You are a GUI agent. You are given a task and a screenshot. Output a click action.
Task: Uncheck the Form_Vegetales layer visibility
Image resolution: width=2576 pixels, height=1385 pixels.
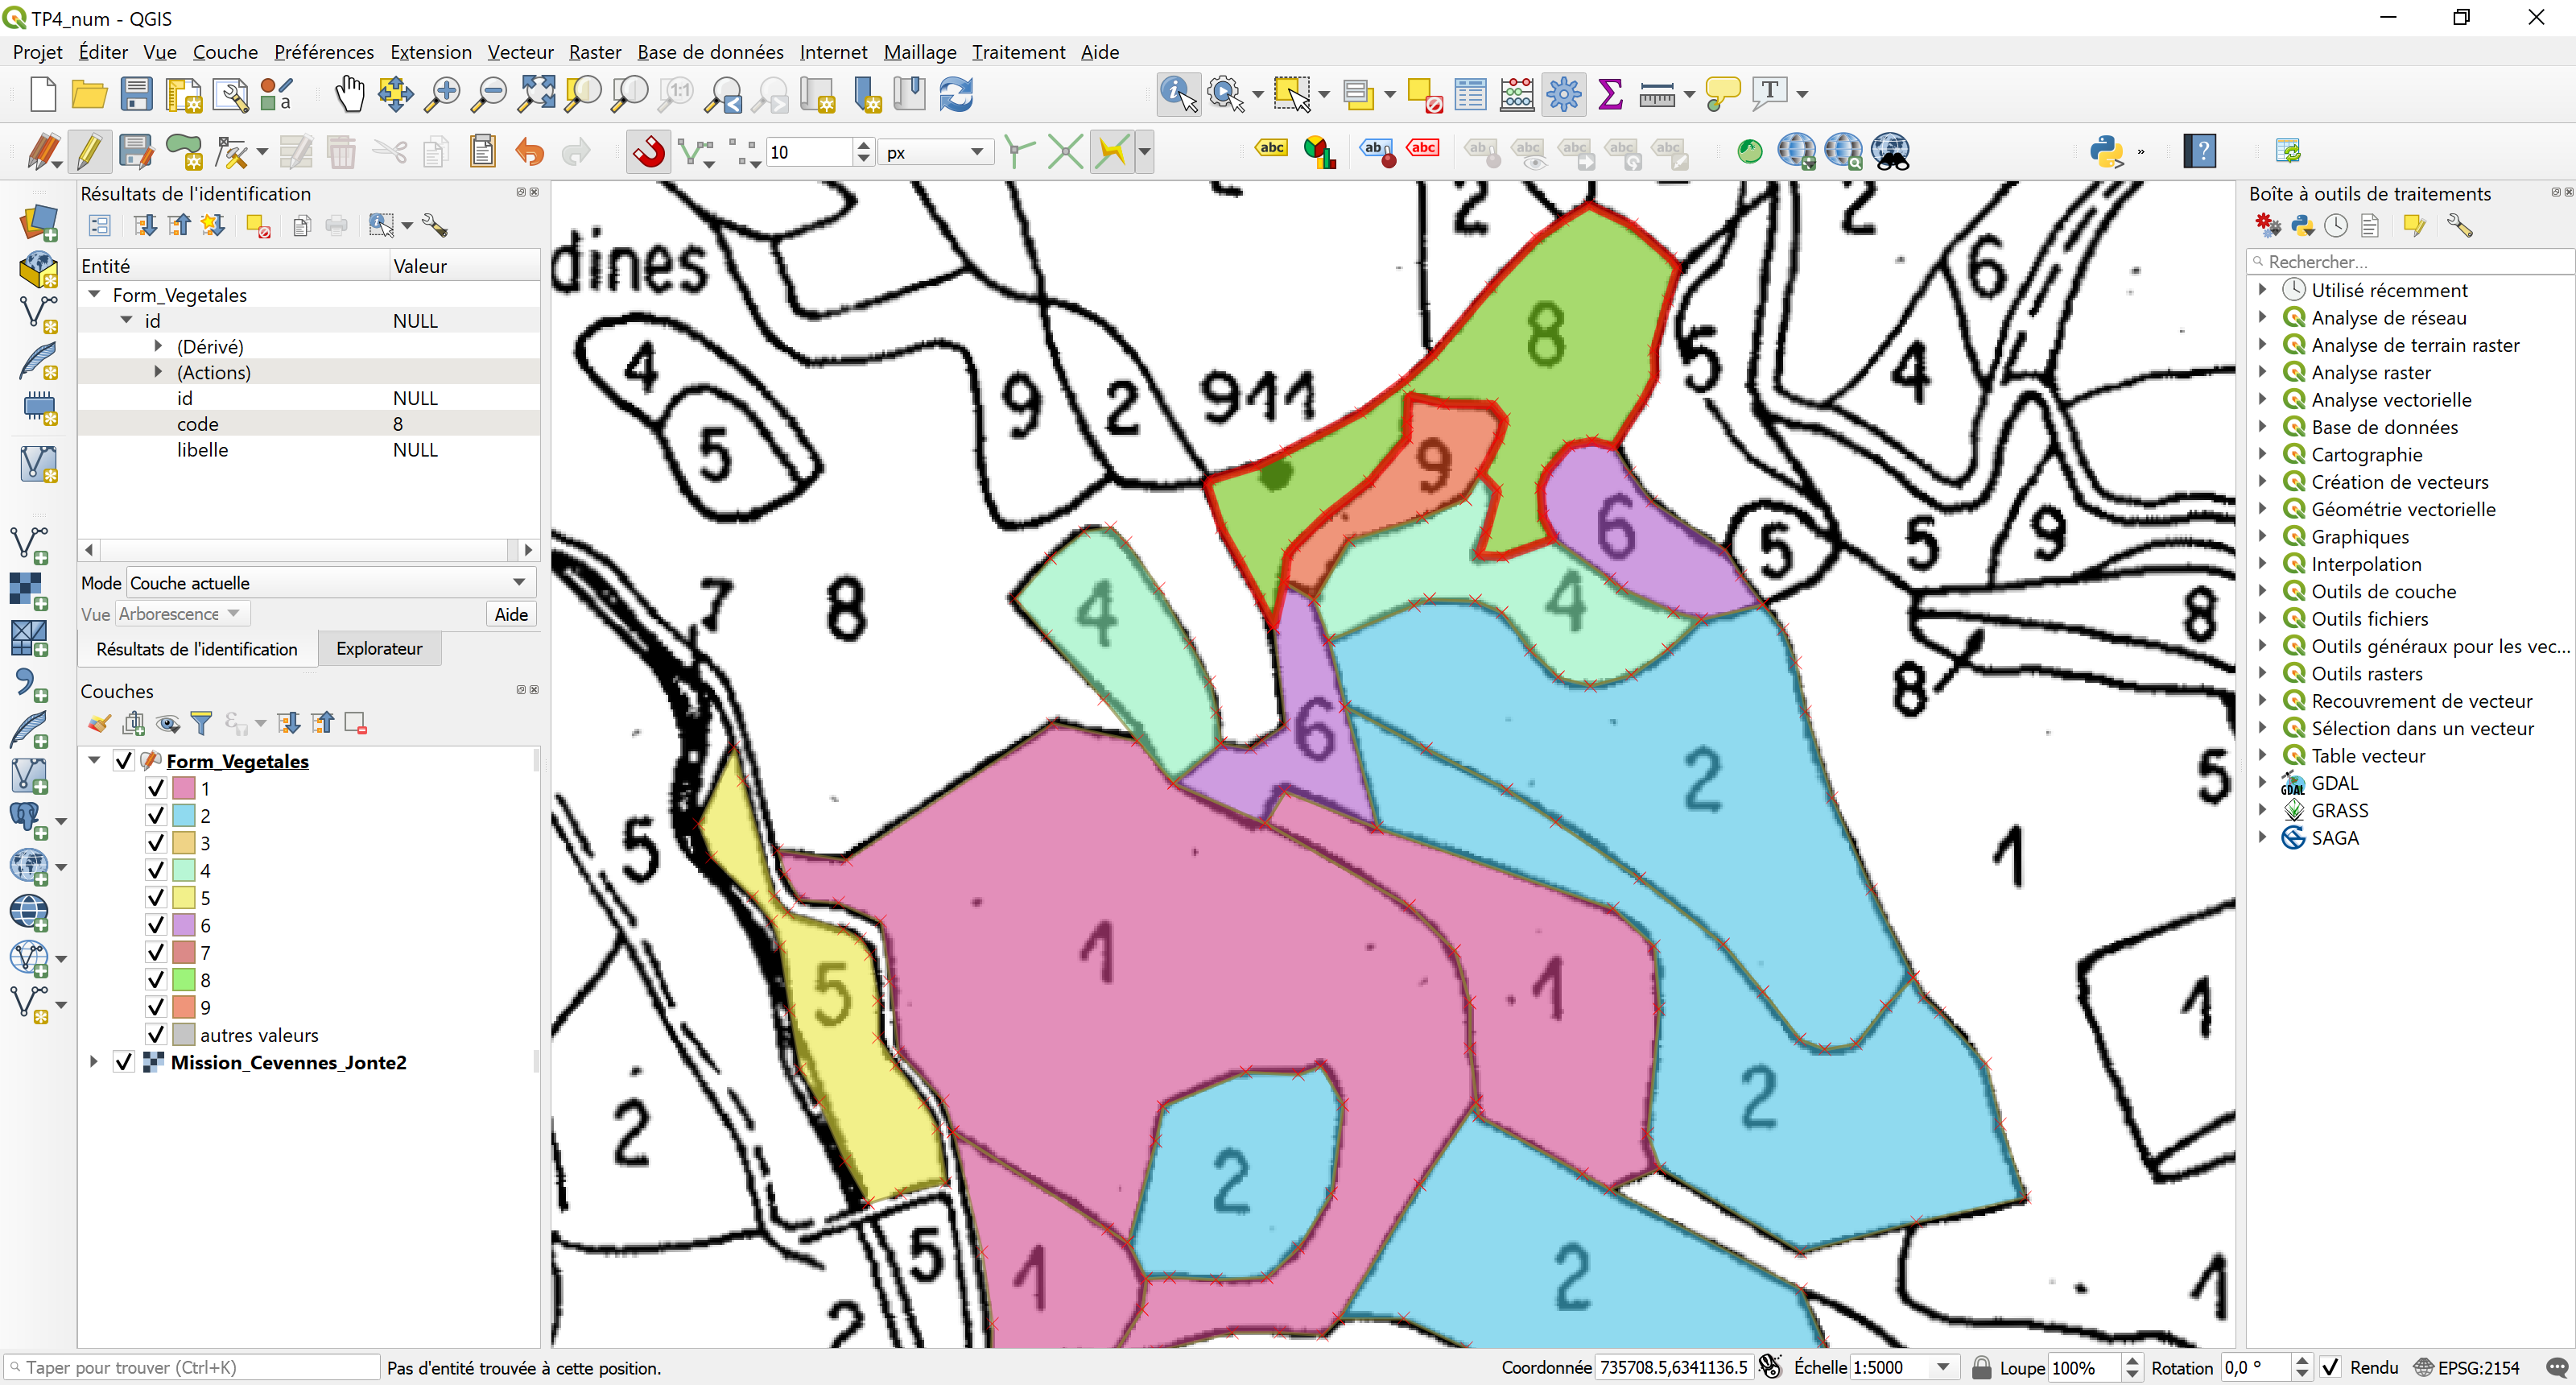pyautogui.click(x=124, y=762)
